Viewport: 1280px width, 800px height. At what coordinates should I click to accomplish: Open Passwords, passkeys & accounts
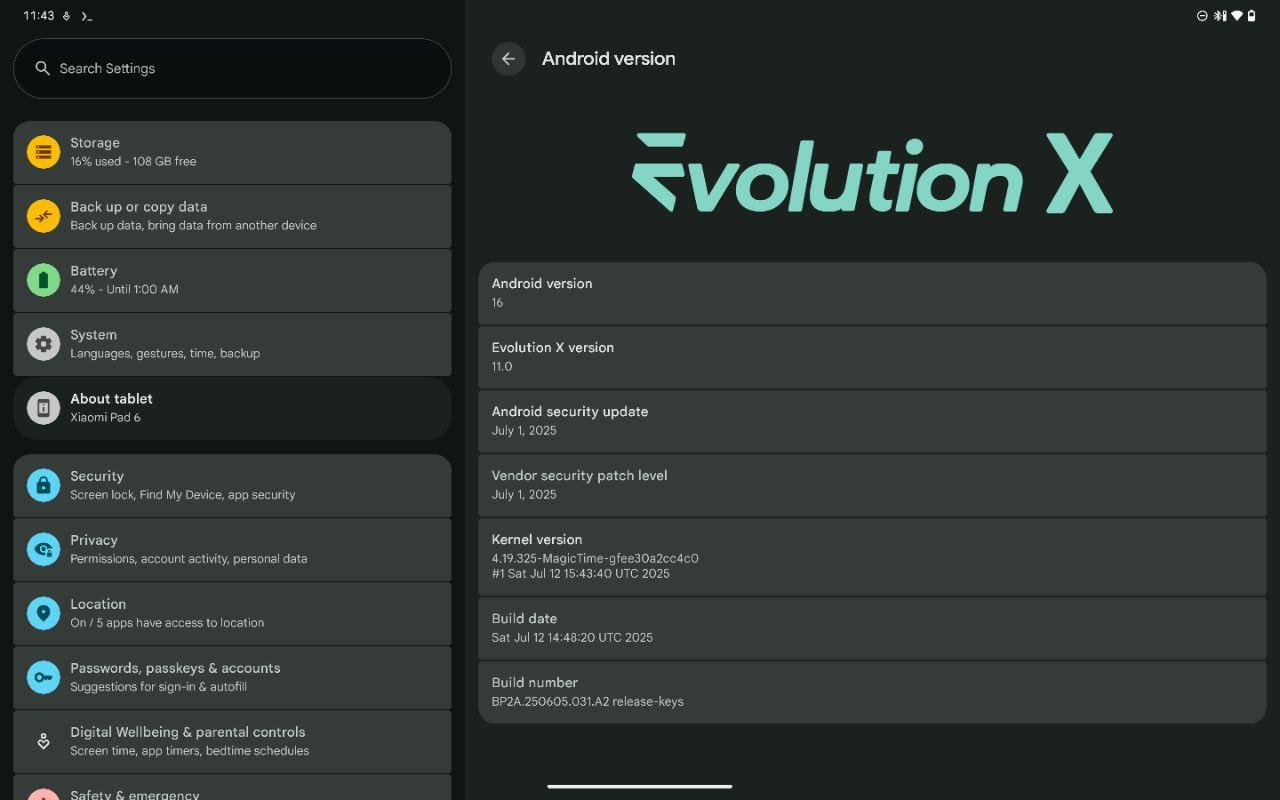232,677
